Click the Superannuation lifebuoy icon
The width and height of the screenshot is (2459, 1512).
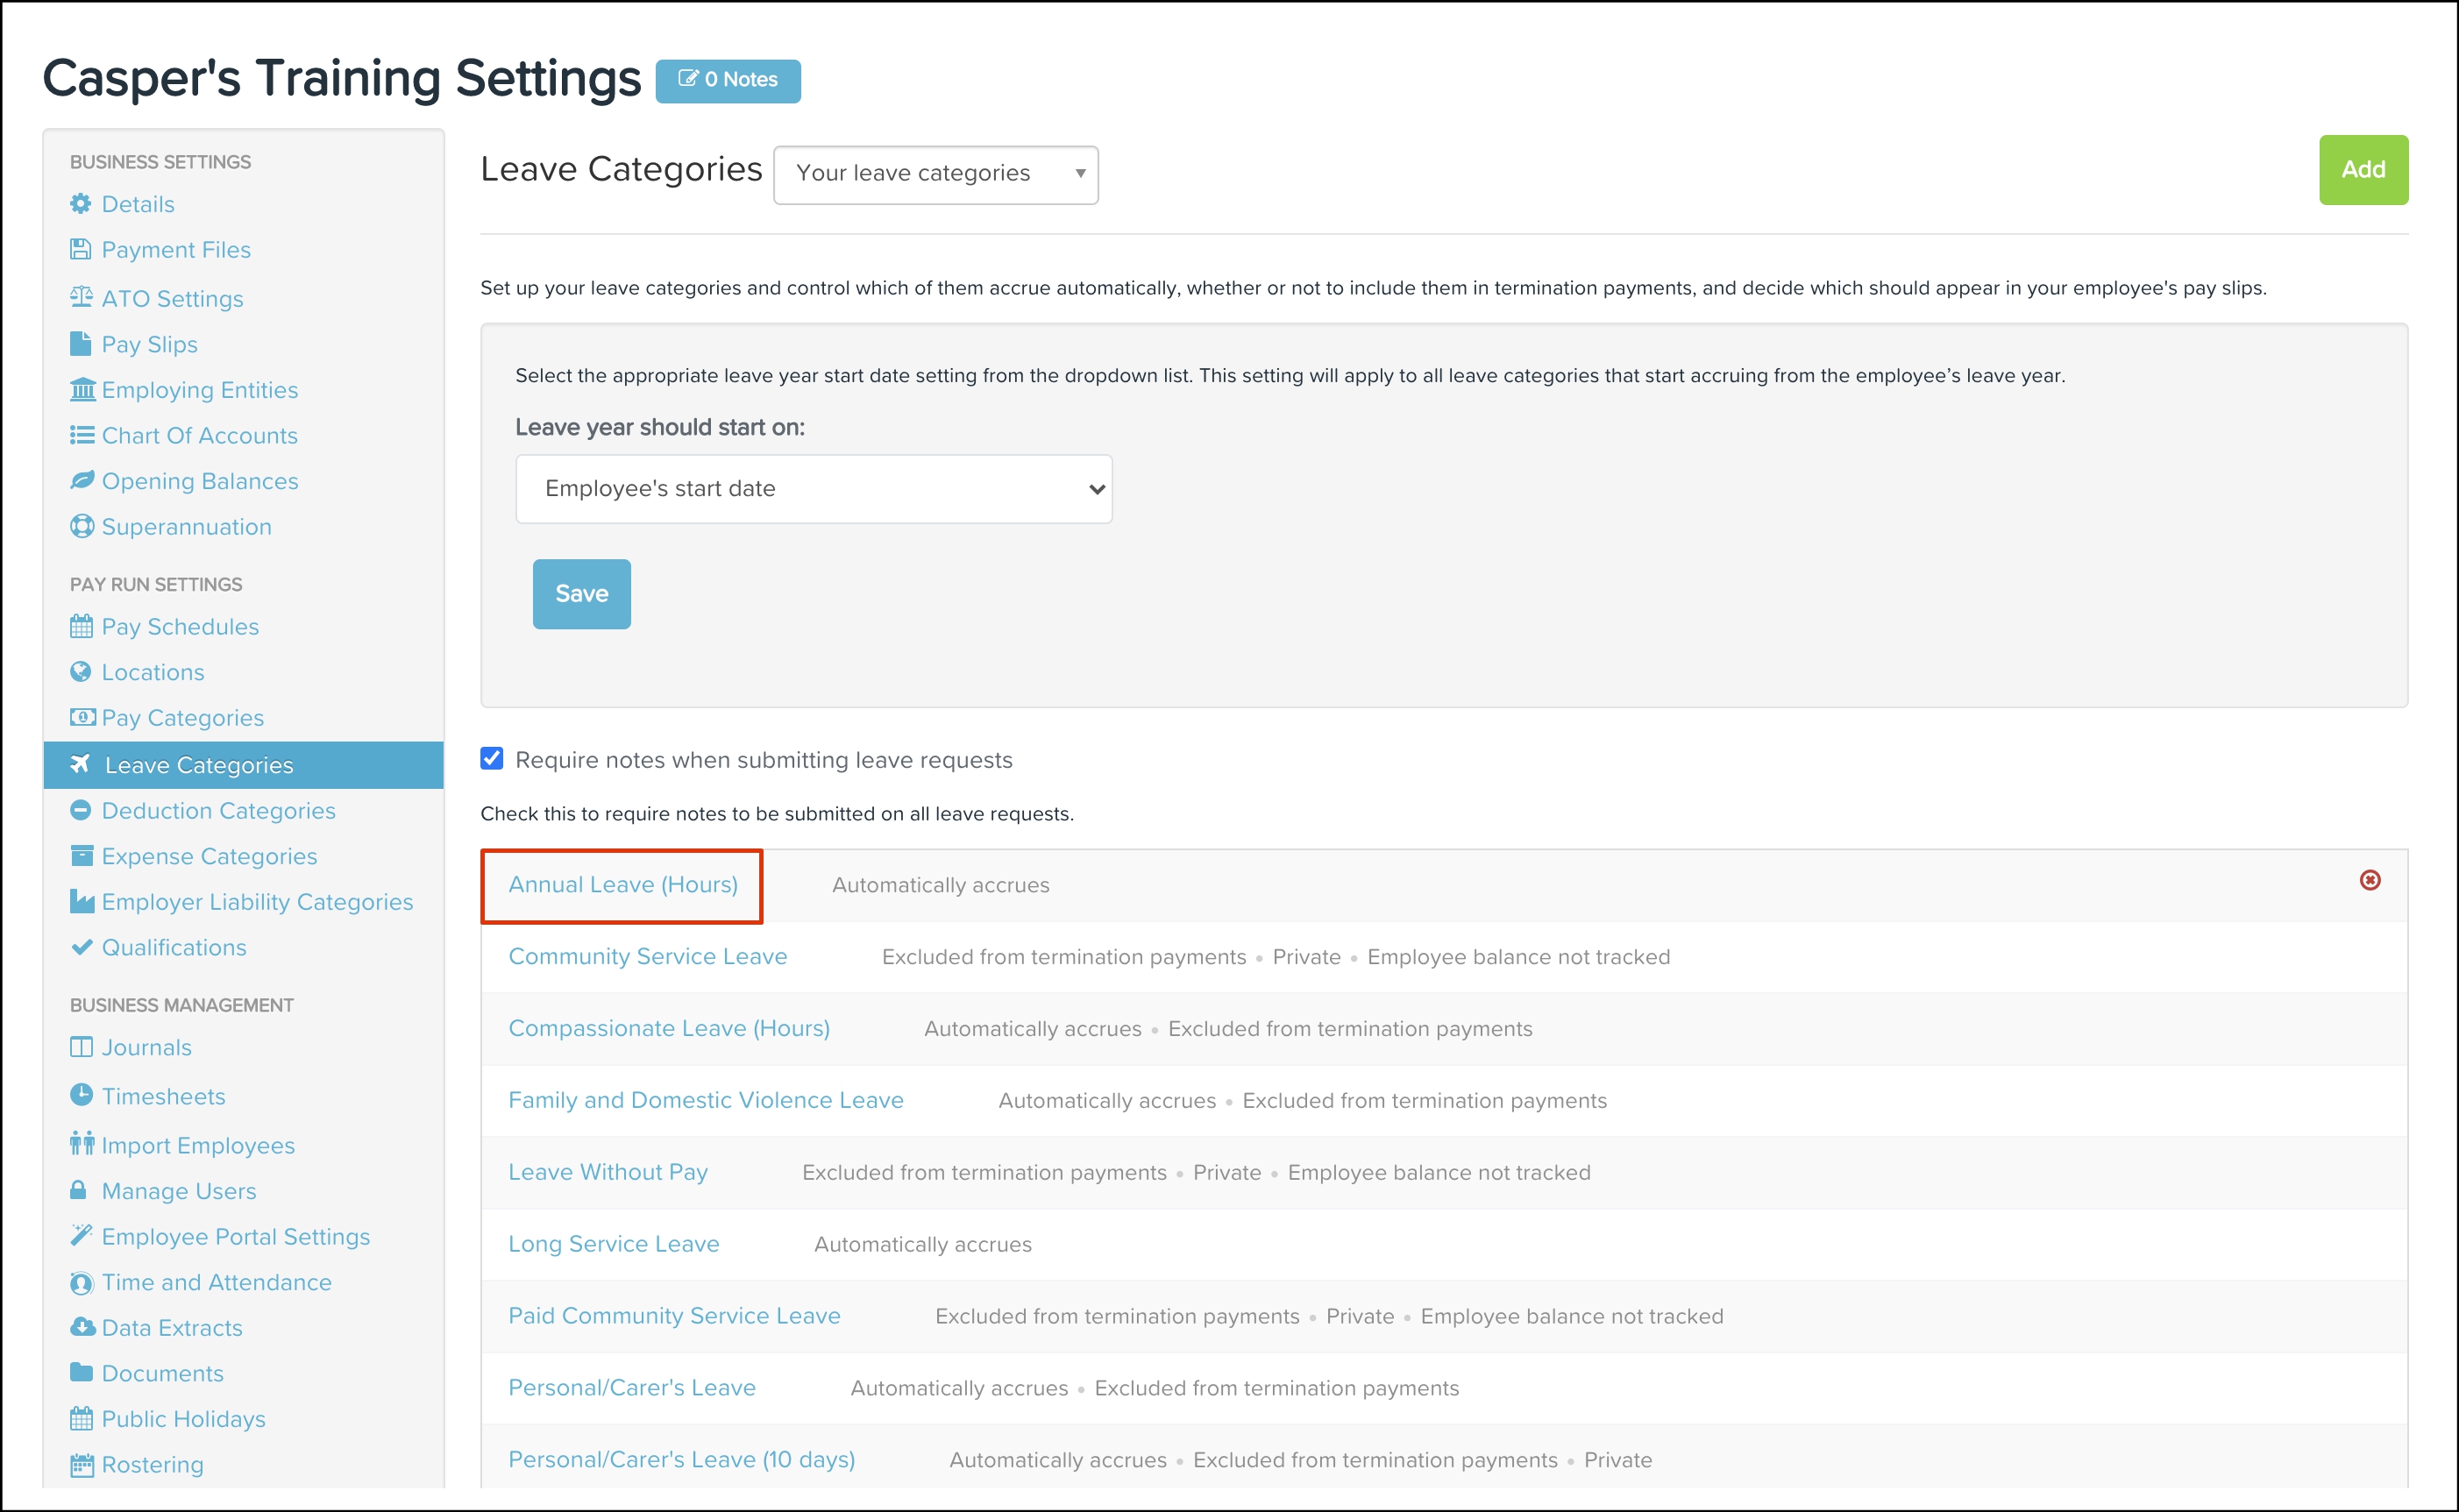point(81,527)
